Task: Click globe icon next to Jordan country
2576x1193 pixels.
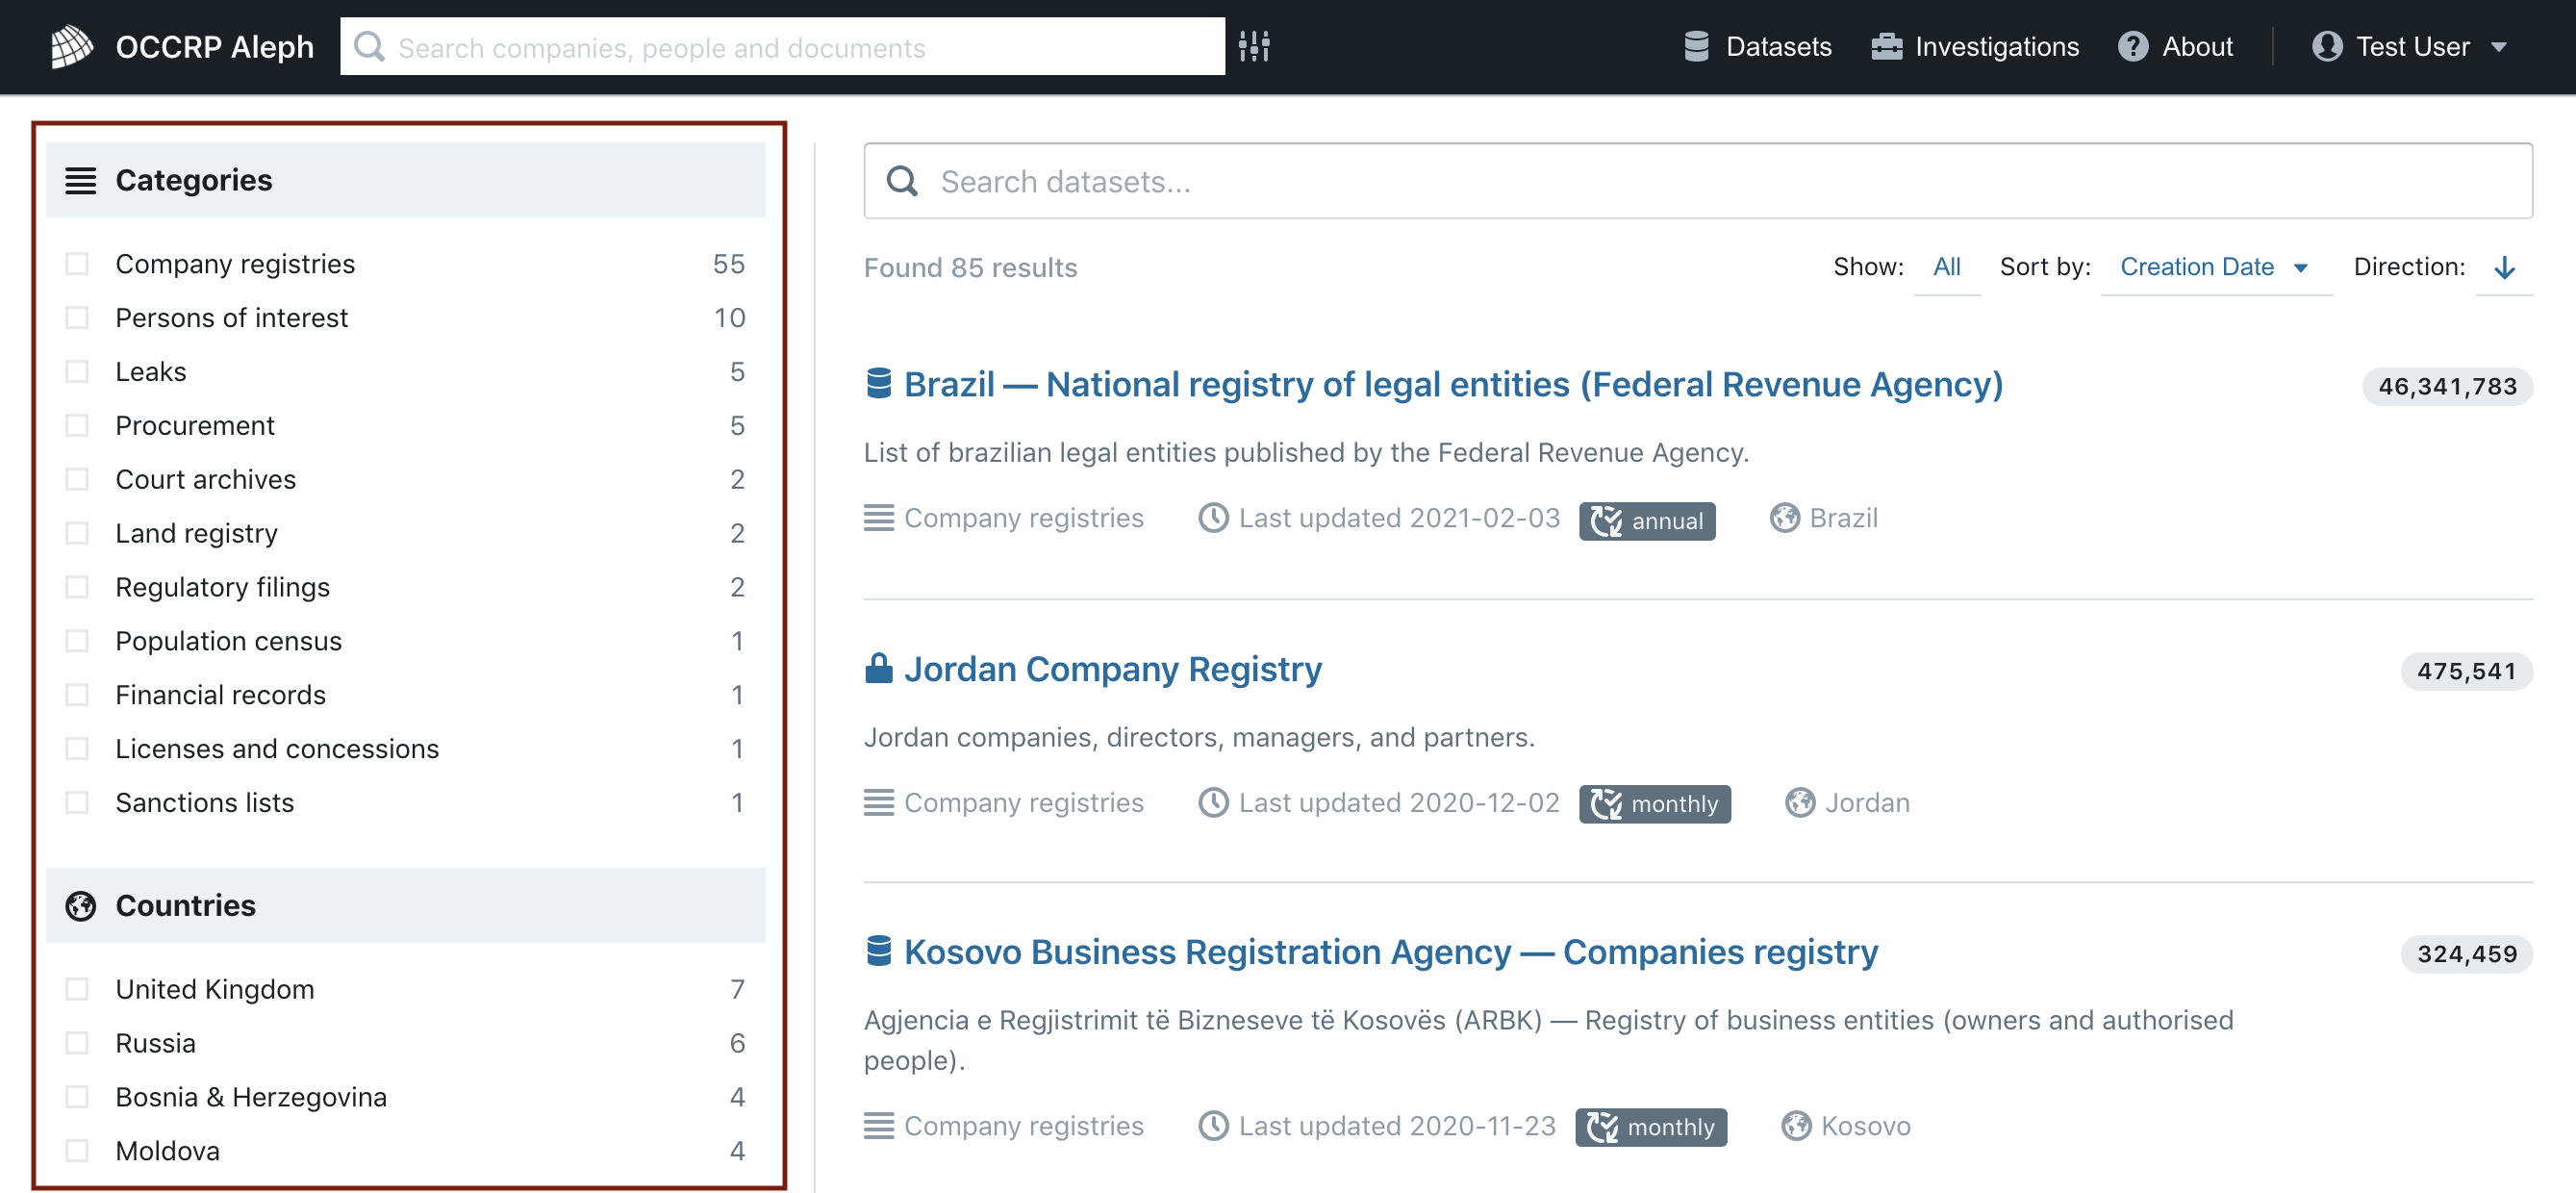Action: point(1800,802)
